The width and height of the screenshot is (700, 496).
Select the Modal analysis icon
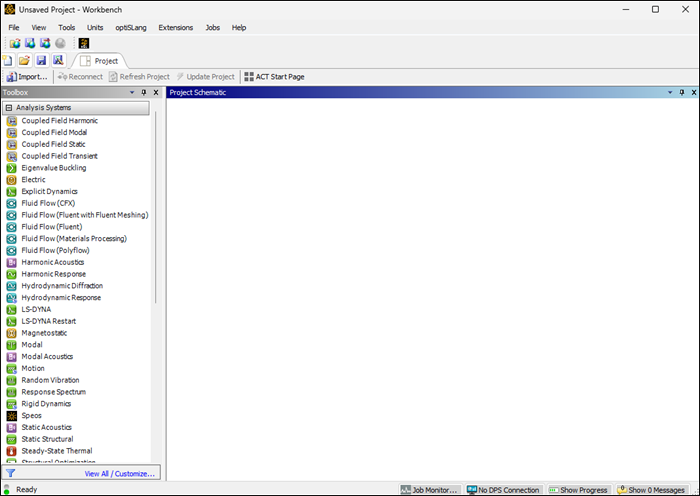pos(12,345)
